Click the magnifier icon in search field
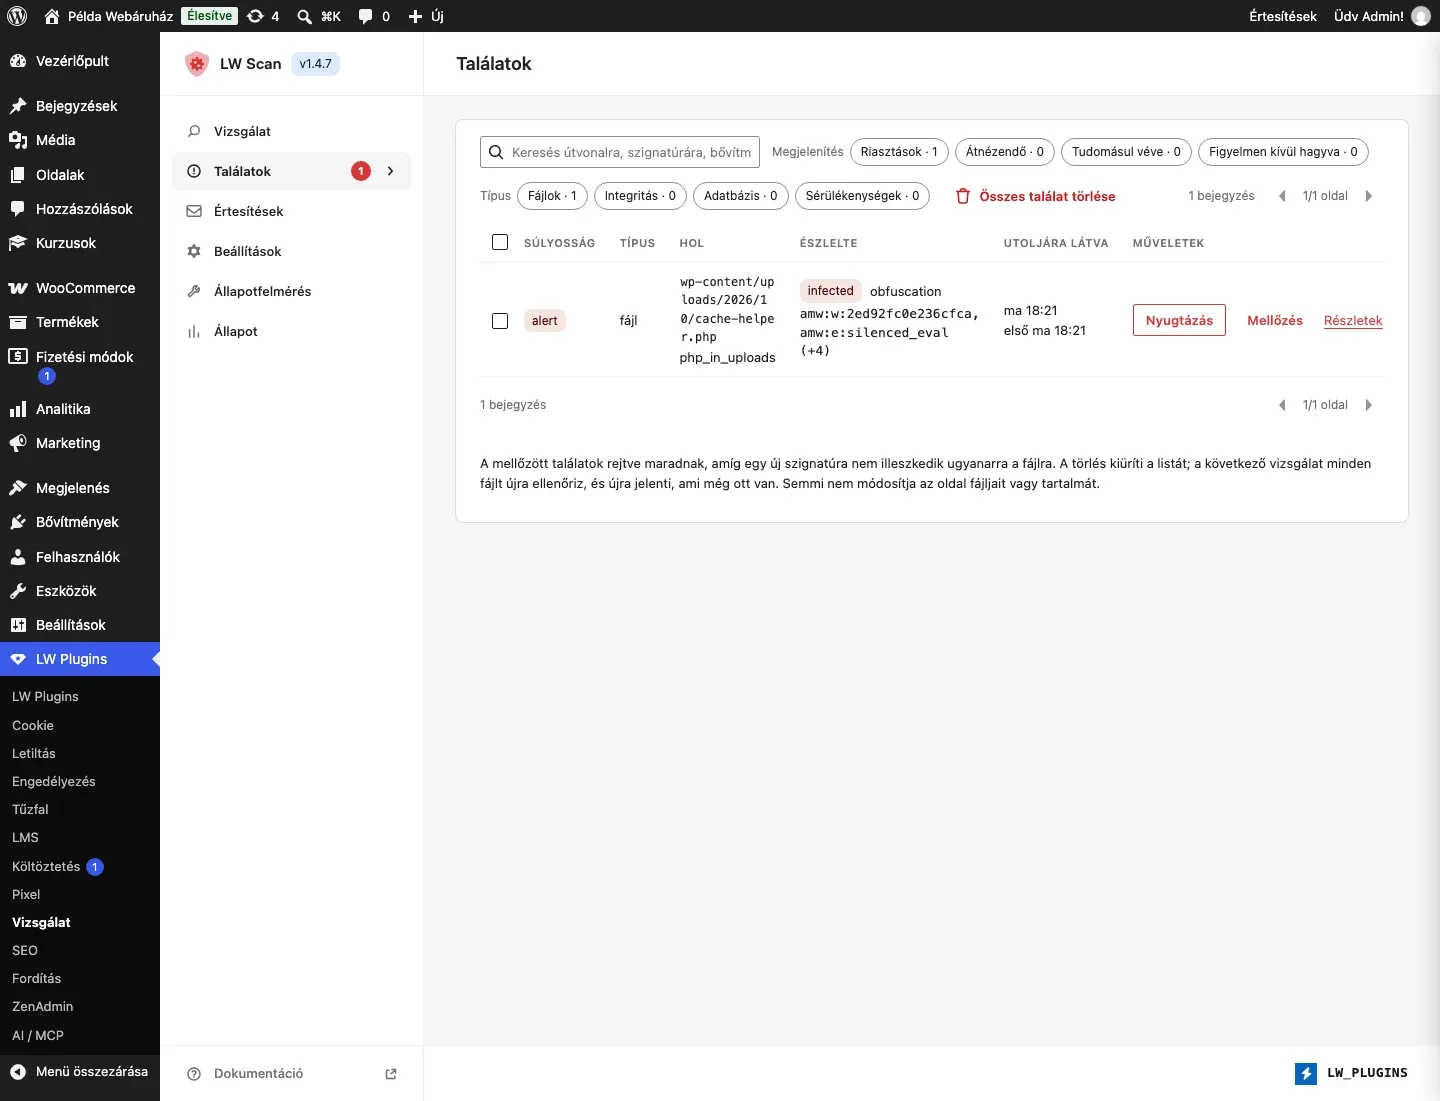 click(x=496, y=152)
